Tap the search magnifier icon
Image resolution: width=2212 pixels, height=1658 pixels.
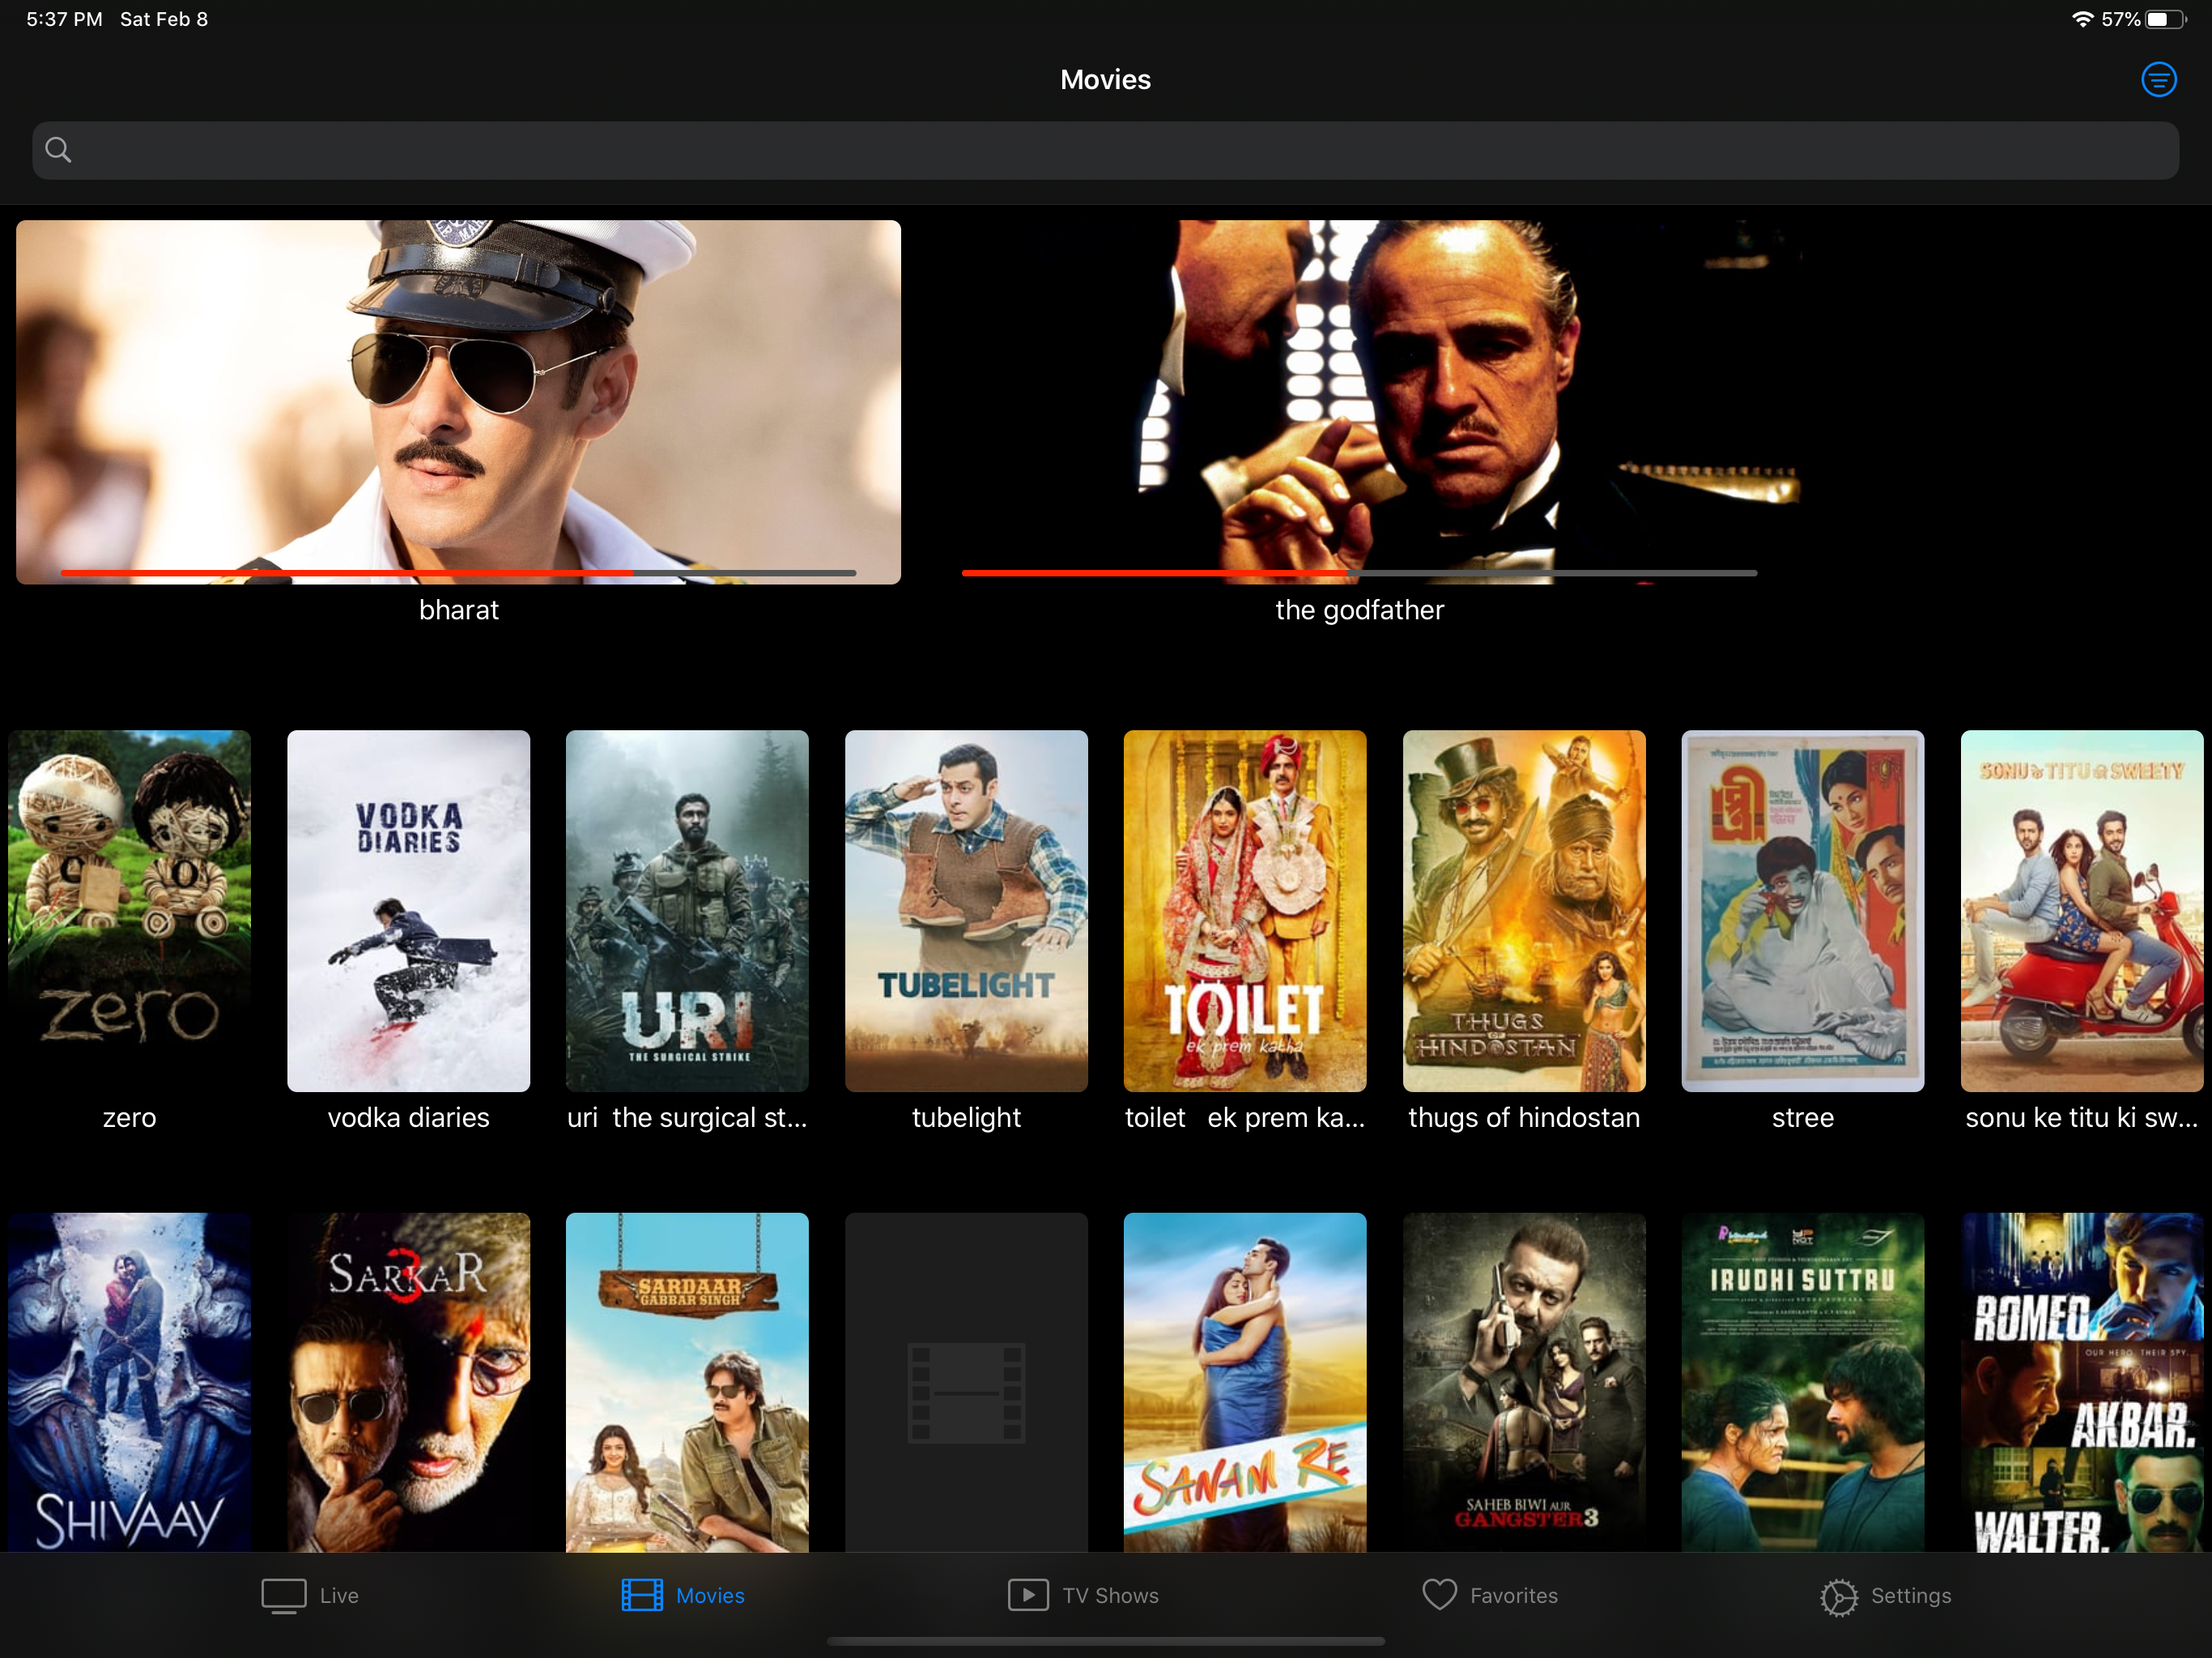pos(58,150)
